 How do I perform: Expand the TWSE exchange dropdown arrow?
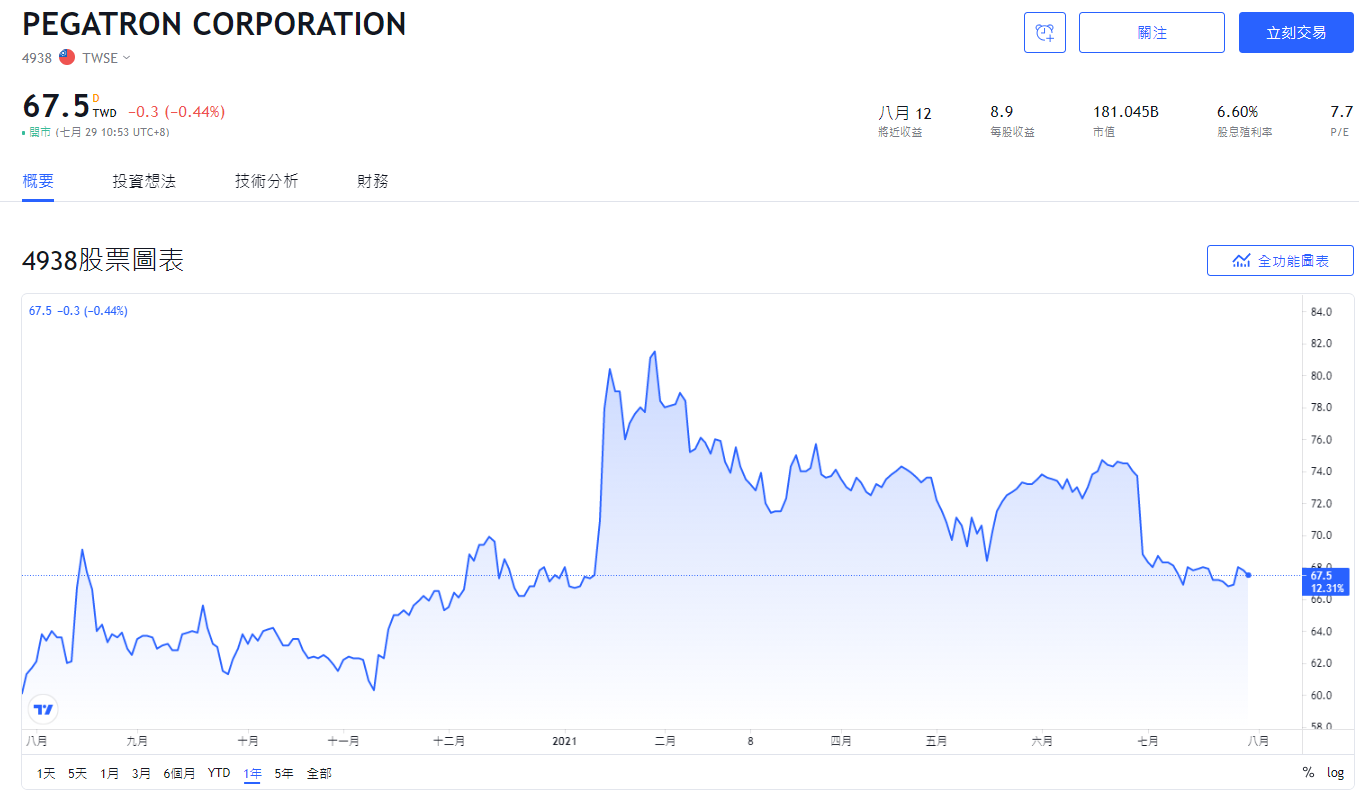(127, 58)
